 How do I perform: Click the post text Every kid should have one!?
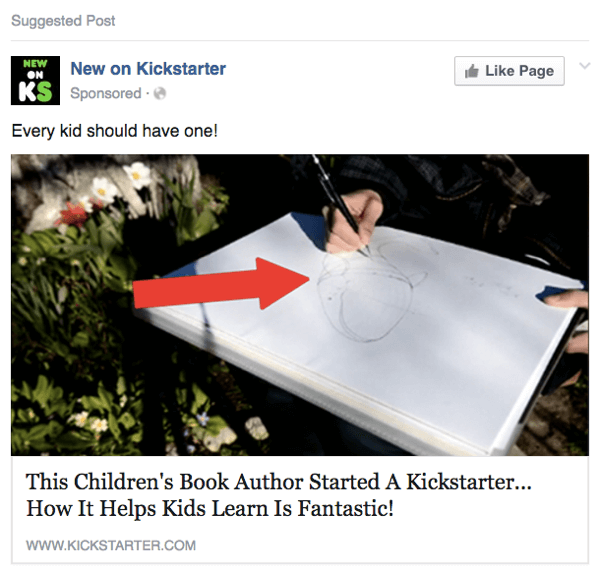coord(114,131)
